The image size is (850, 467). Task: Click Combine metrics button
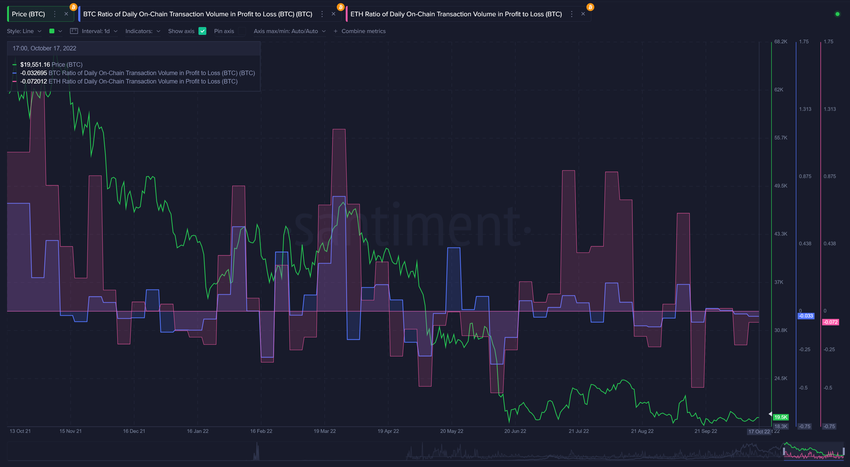coord(365,31)
